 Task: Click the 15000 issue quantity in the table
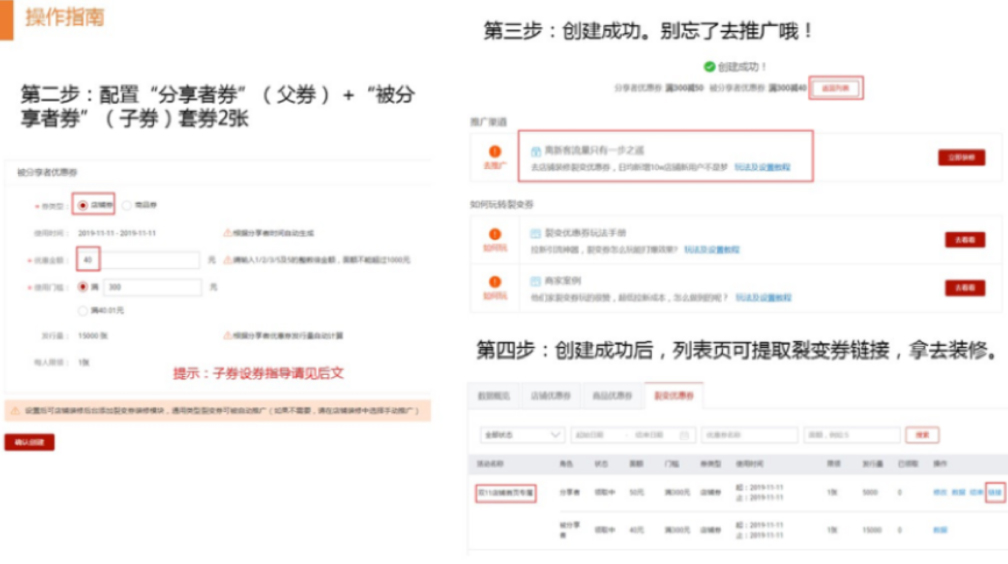coord(872,530)
